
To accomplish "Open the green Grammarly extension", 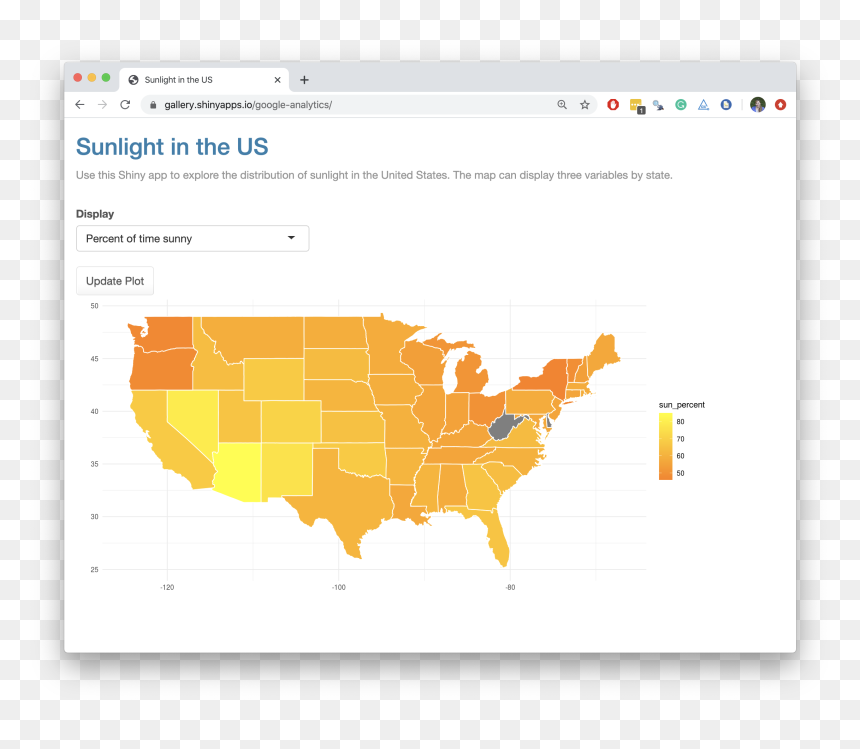I will tap(681, 105).
